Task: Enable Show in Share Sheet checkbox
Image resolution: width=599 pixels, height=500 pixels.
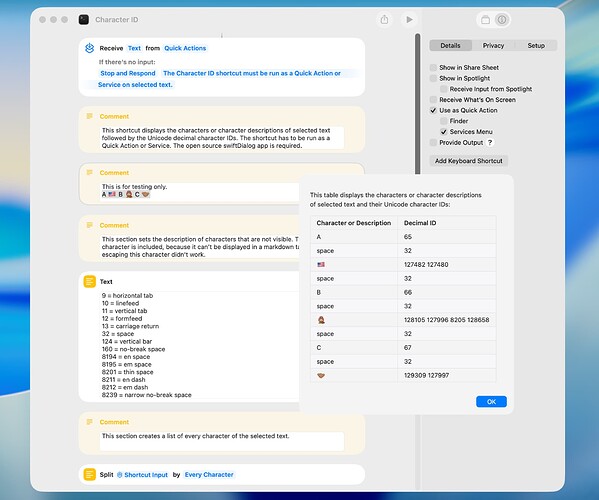Action: pos(433,68)
